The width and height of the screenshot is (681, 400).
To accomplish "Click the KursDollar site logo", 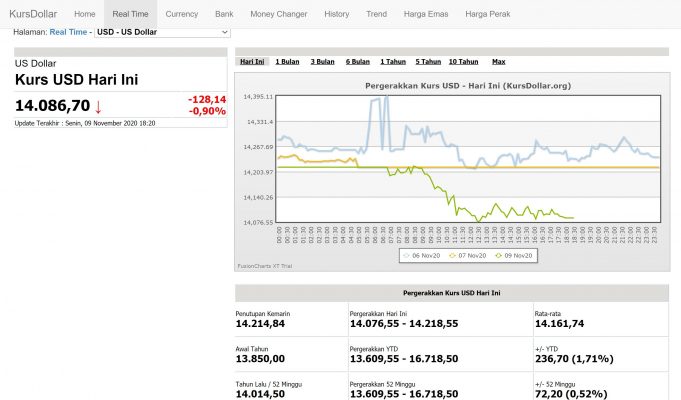I will coord(31,14).
